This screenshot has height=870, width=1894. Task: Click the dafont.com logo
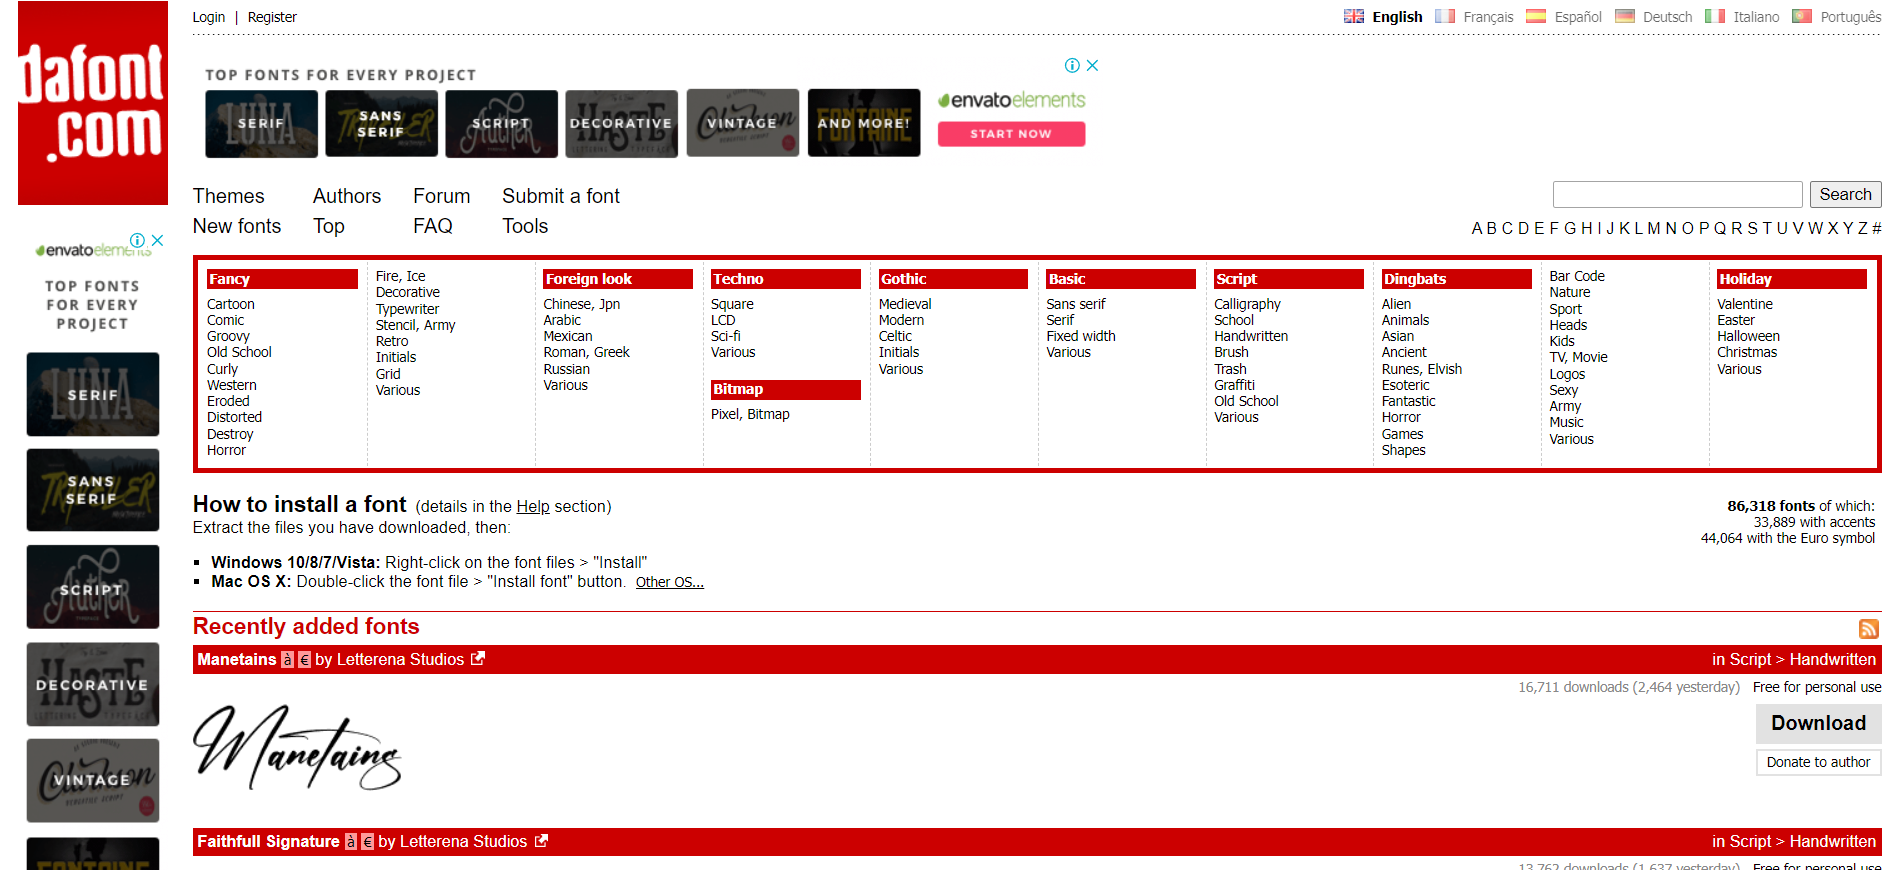pos(93,103)
